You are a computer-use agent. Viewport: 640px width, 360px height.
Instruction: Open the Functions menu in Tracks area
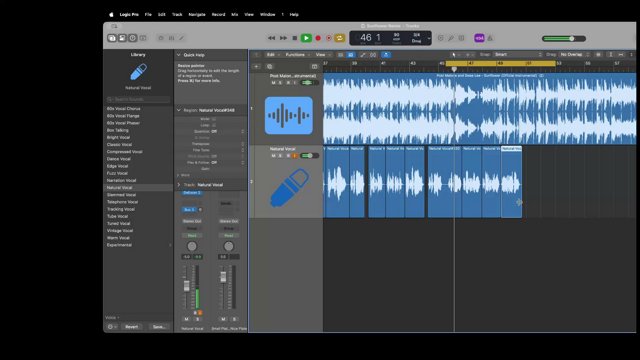pyautogui.click(x=297, y=55)
